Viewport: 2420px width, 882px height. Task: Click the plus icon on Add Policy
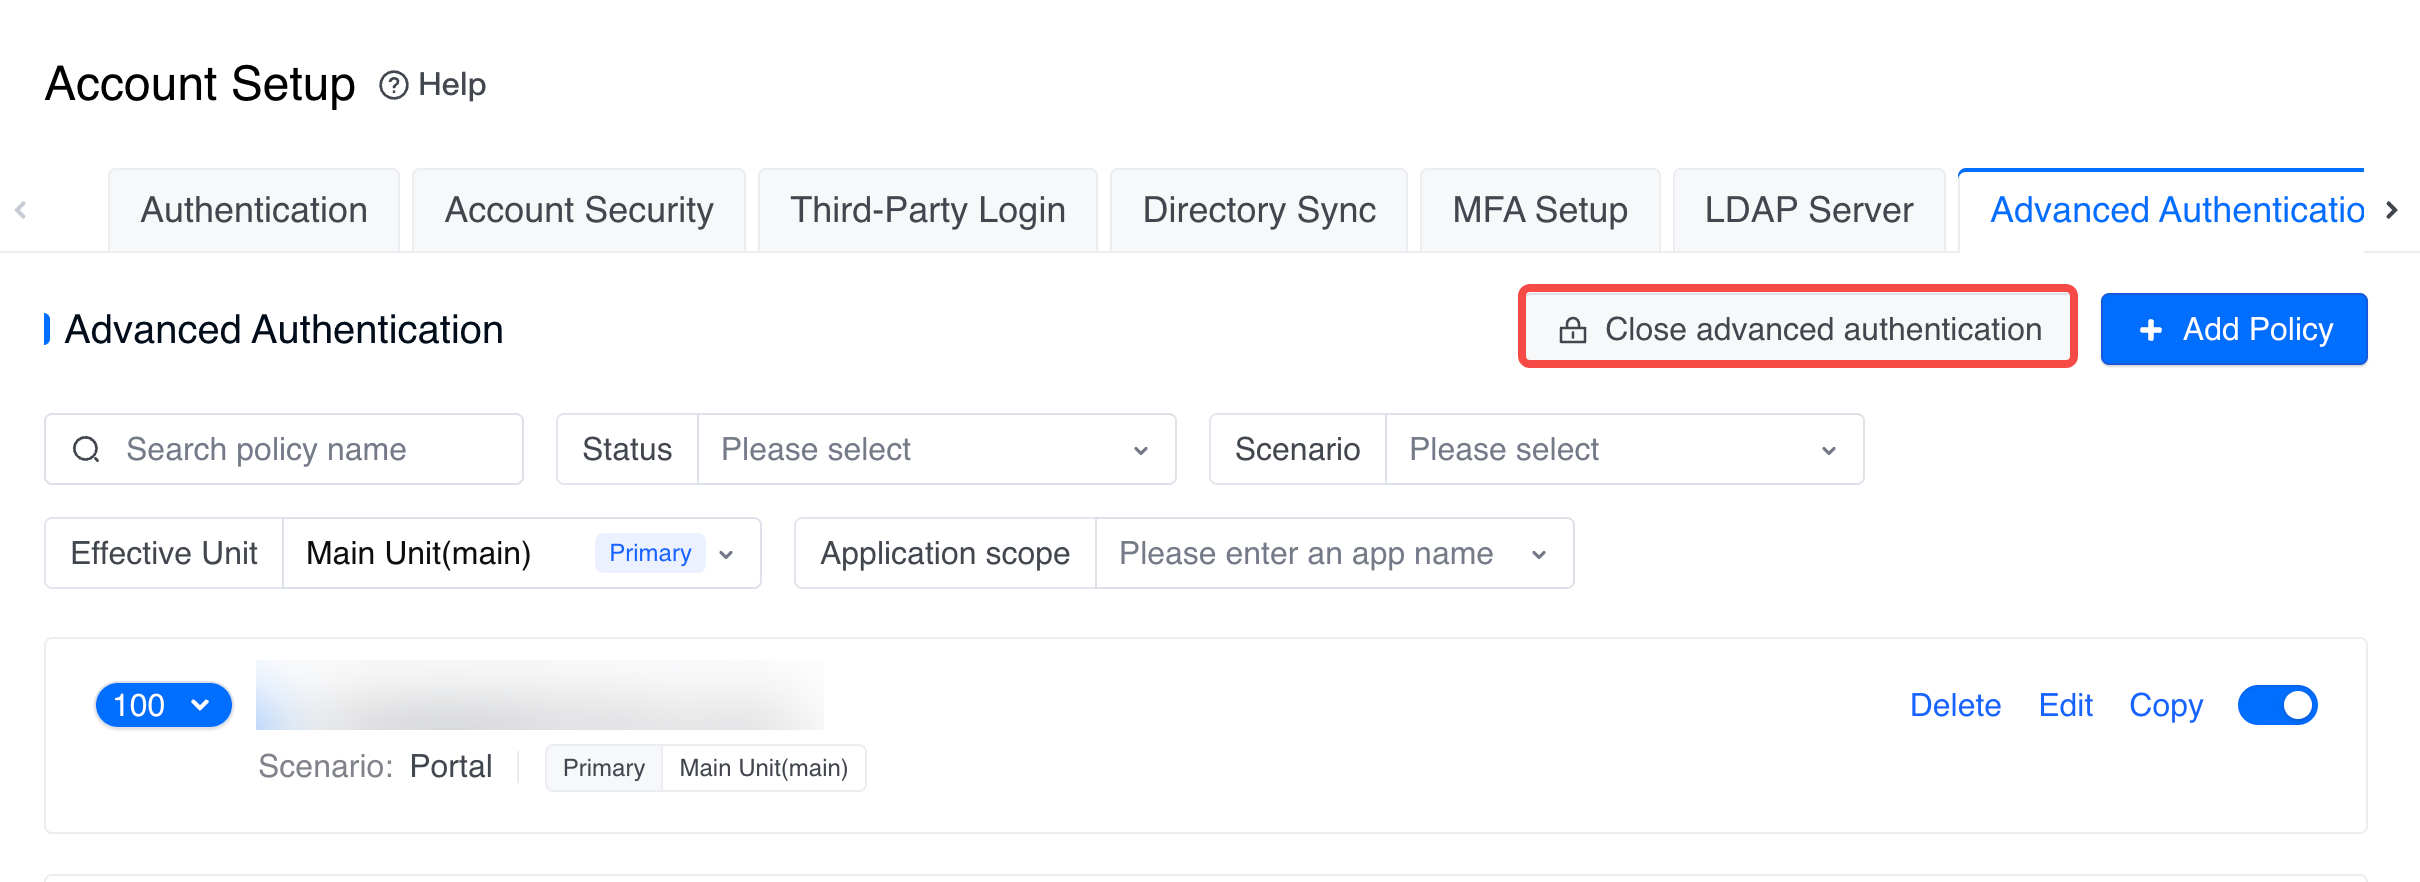pos(2150,330)
